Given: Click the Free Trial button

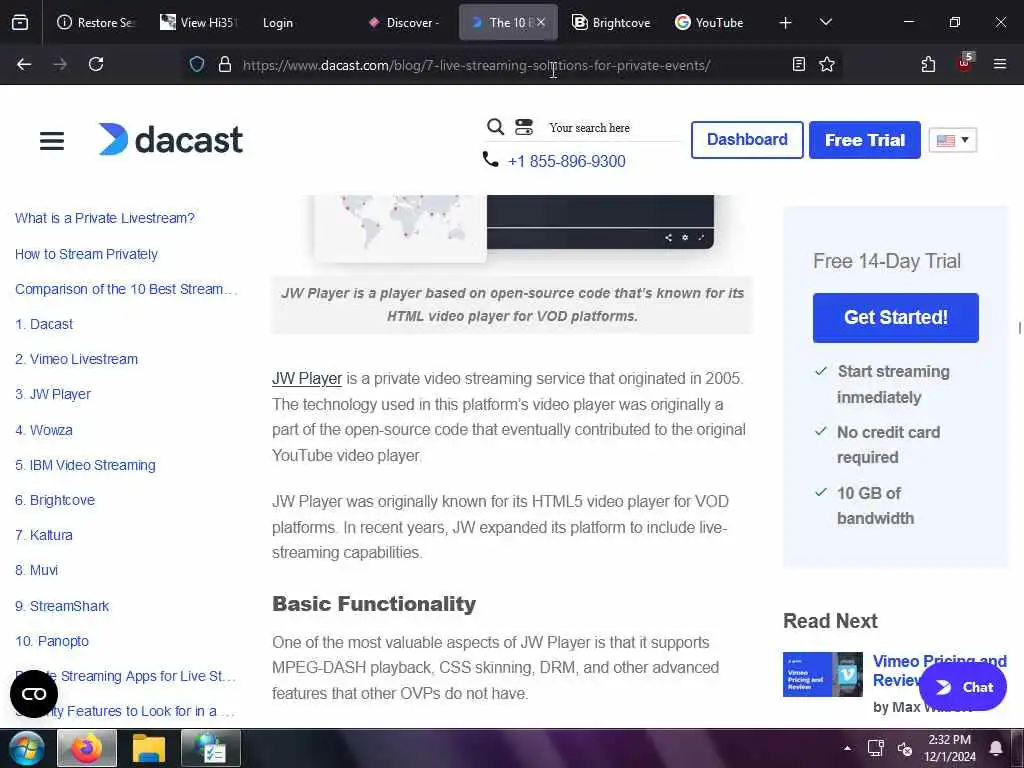Looking at the screenshot, I should (865, 140).
